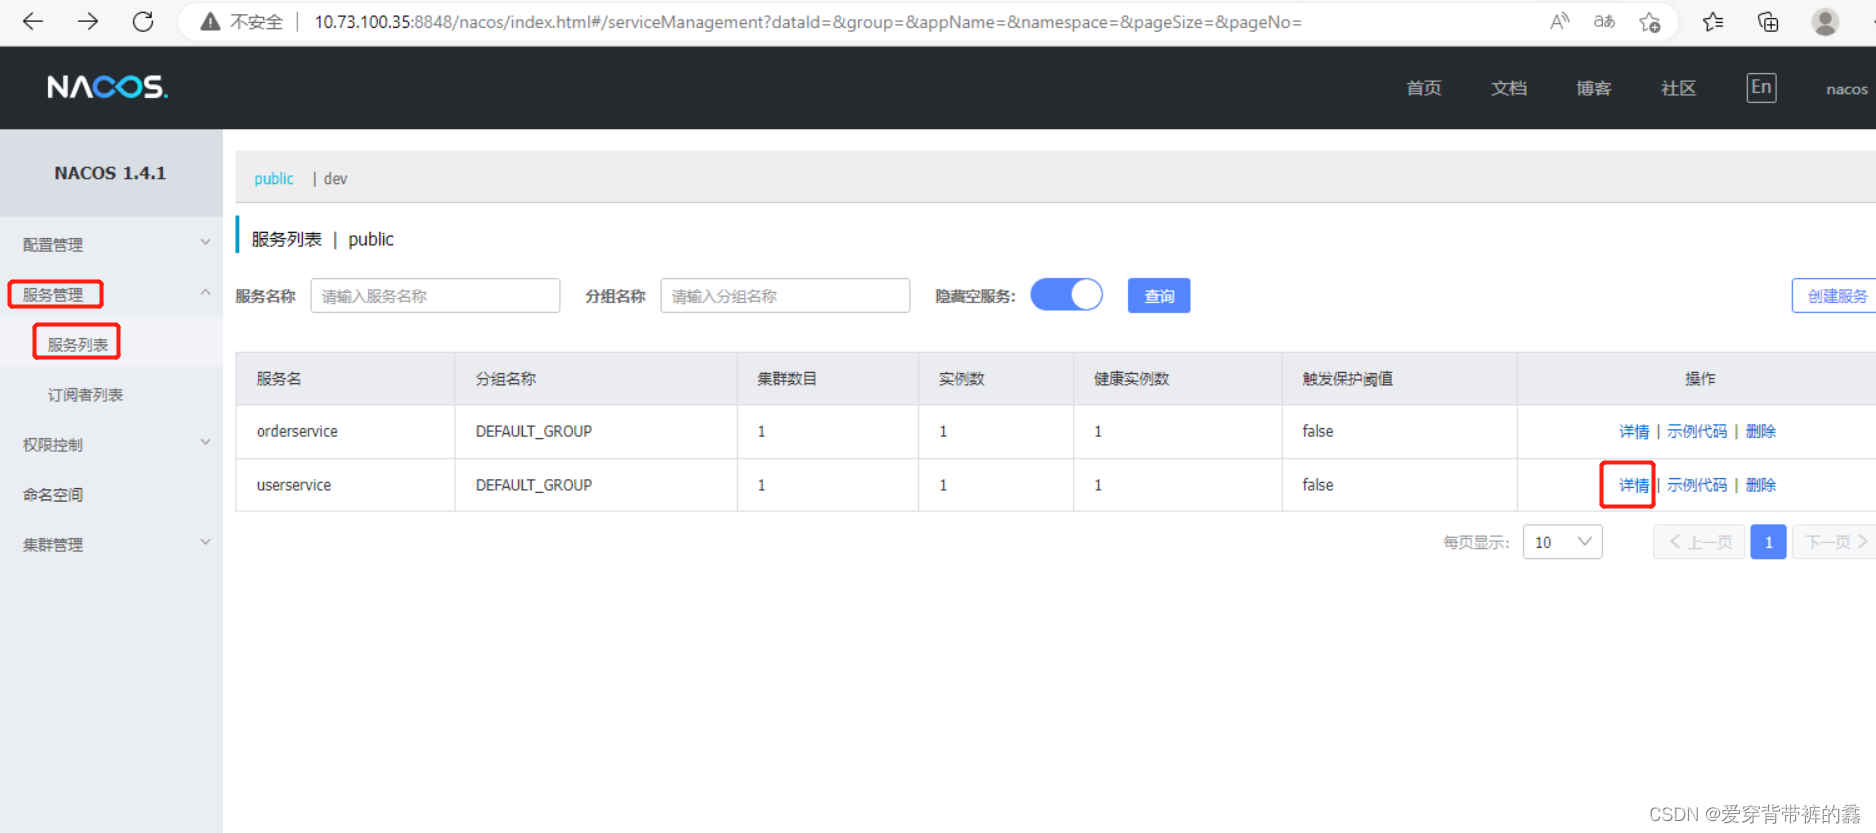
Task: Open the 权限控制 sidebar menu
Action: point(111,444)
